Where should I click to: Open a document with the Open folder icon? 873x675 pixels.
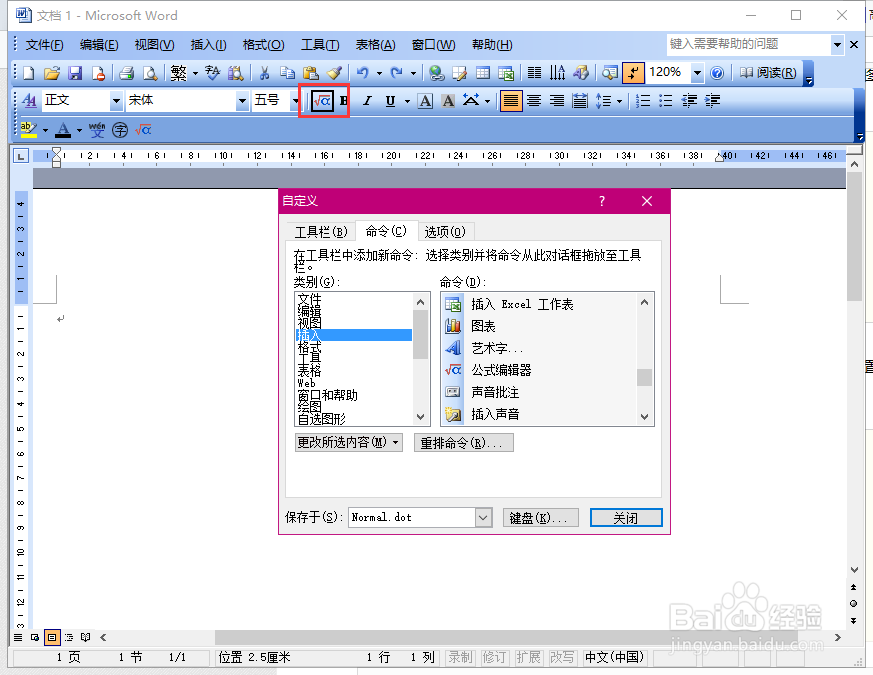coord(51,72)
